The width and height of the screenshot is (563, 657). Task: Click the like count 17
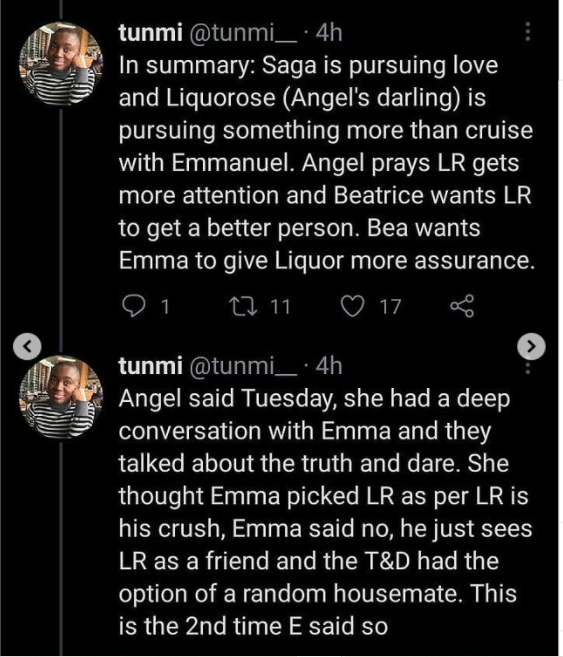[390, 307]
